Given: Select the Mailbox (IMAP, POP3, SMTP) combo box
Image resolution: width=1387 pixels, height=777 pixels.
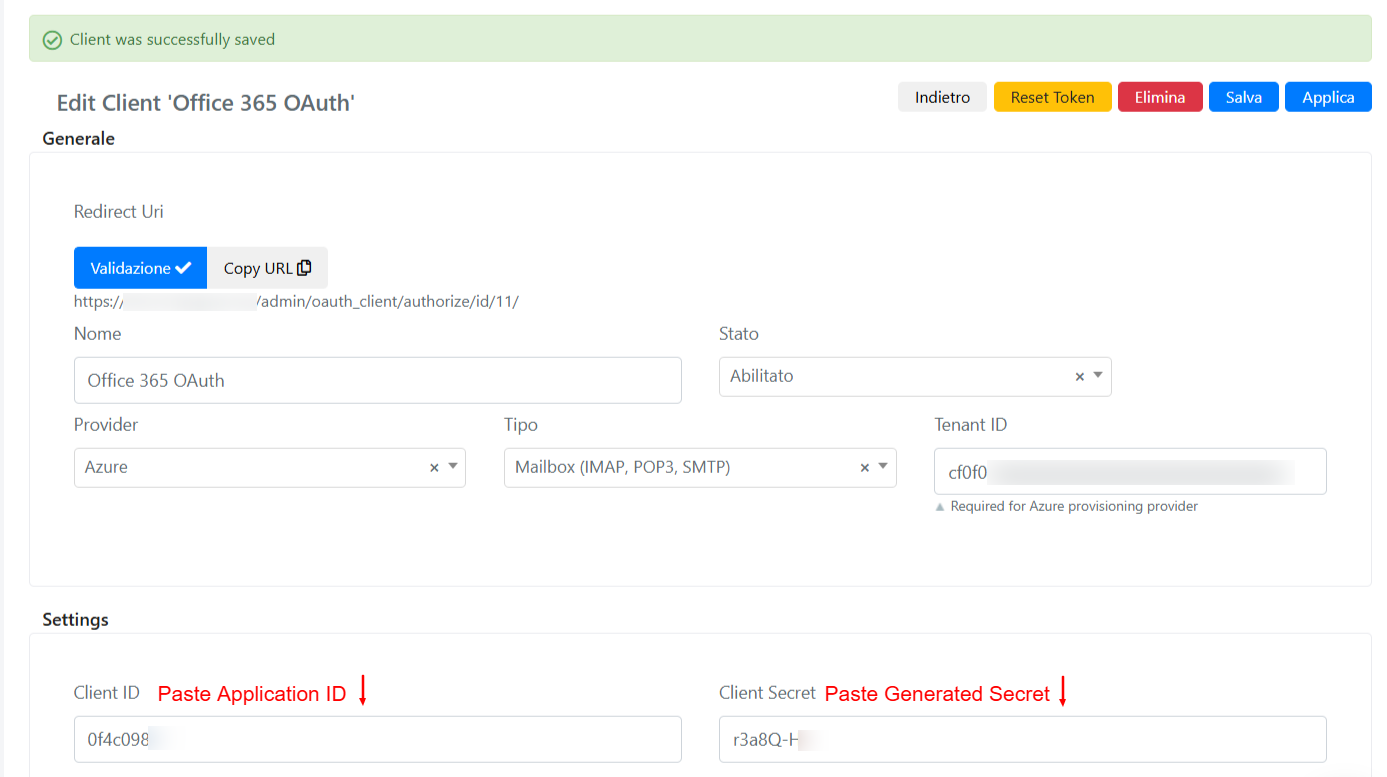Looking at the screenshot, I should [x=700, y=467].
